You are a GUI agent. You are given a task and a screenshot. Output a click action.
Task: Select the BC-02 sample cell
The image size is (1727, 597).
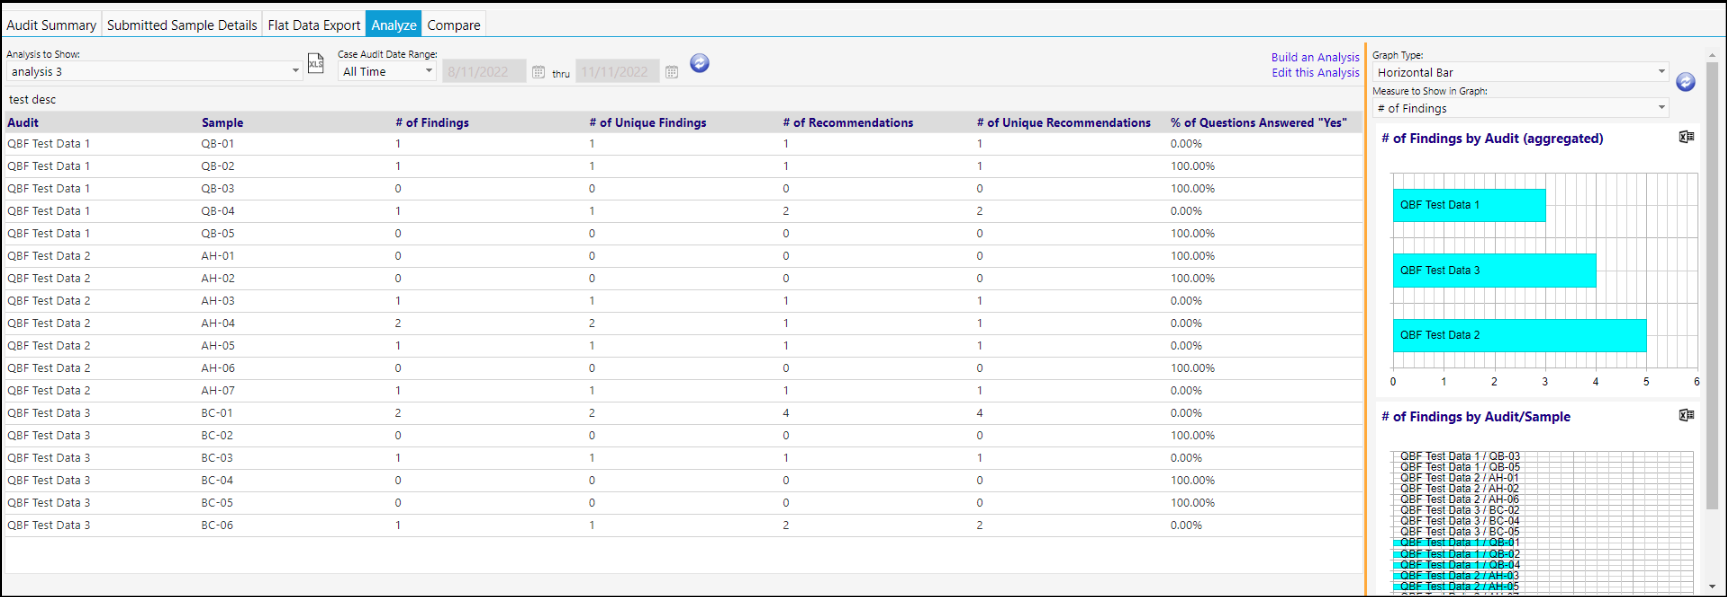pos(217,436)
